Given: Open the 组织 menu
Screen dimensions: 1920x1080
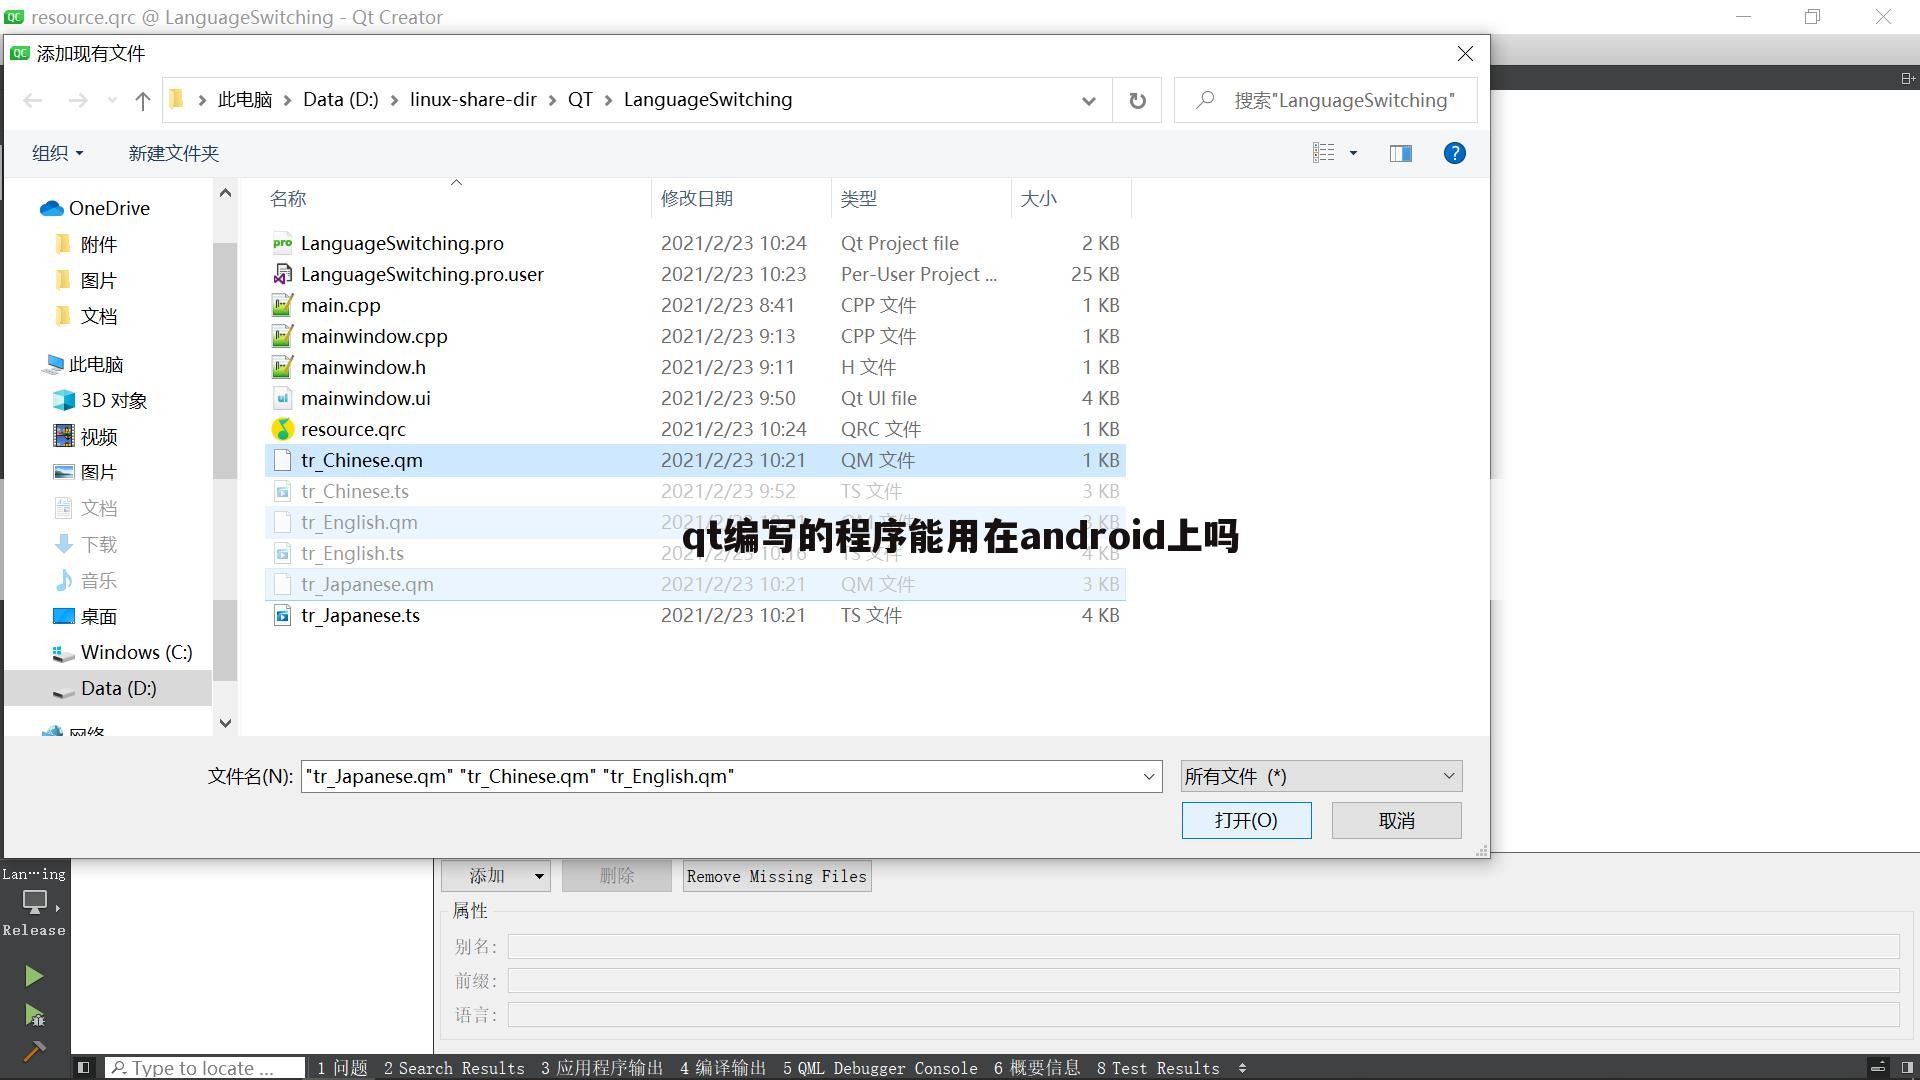Looking at the screenshot, I should (x=58, y=153).
